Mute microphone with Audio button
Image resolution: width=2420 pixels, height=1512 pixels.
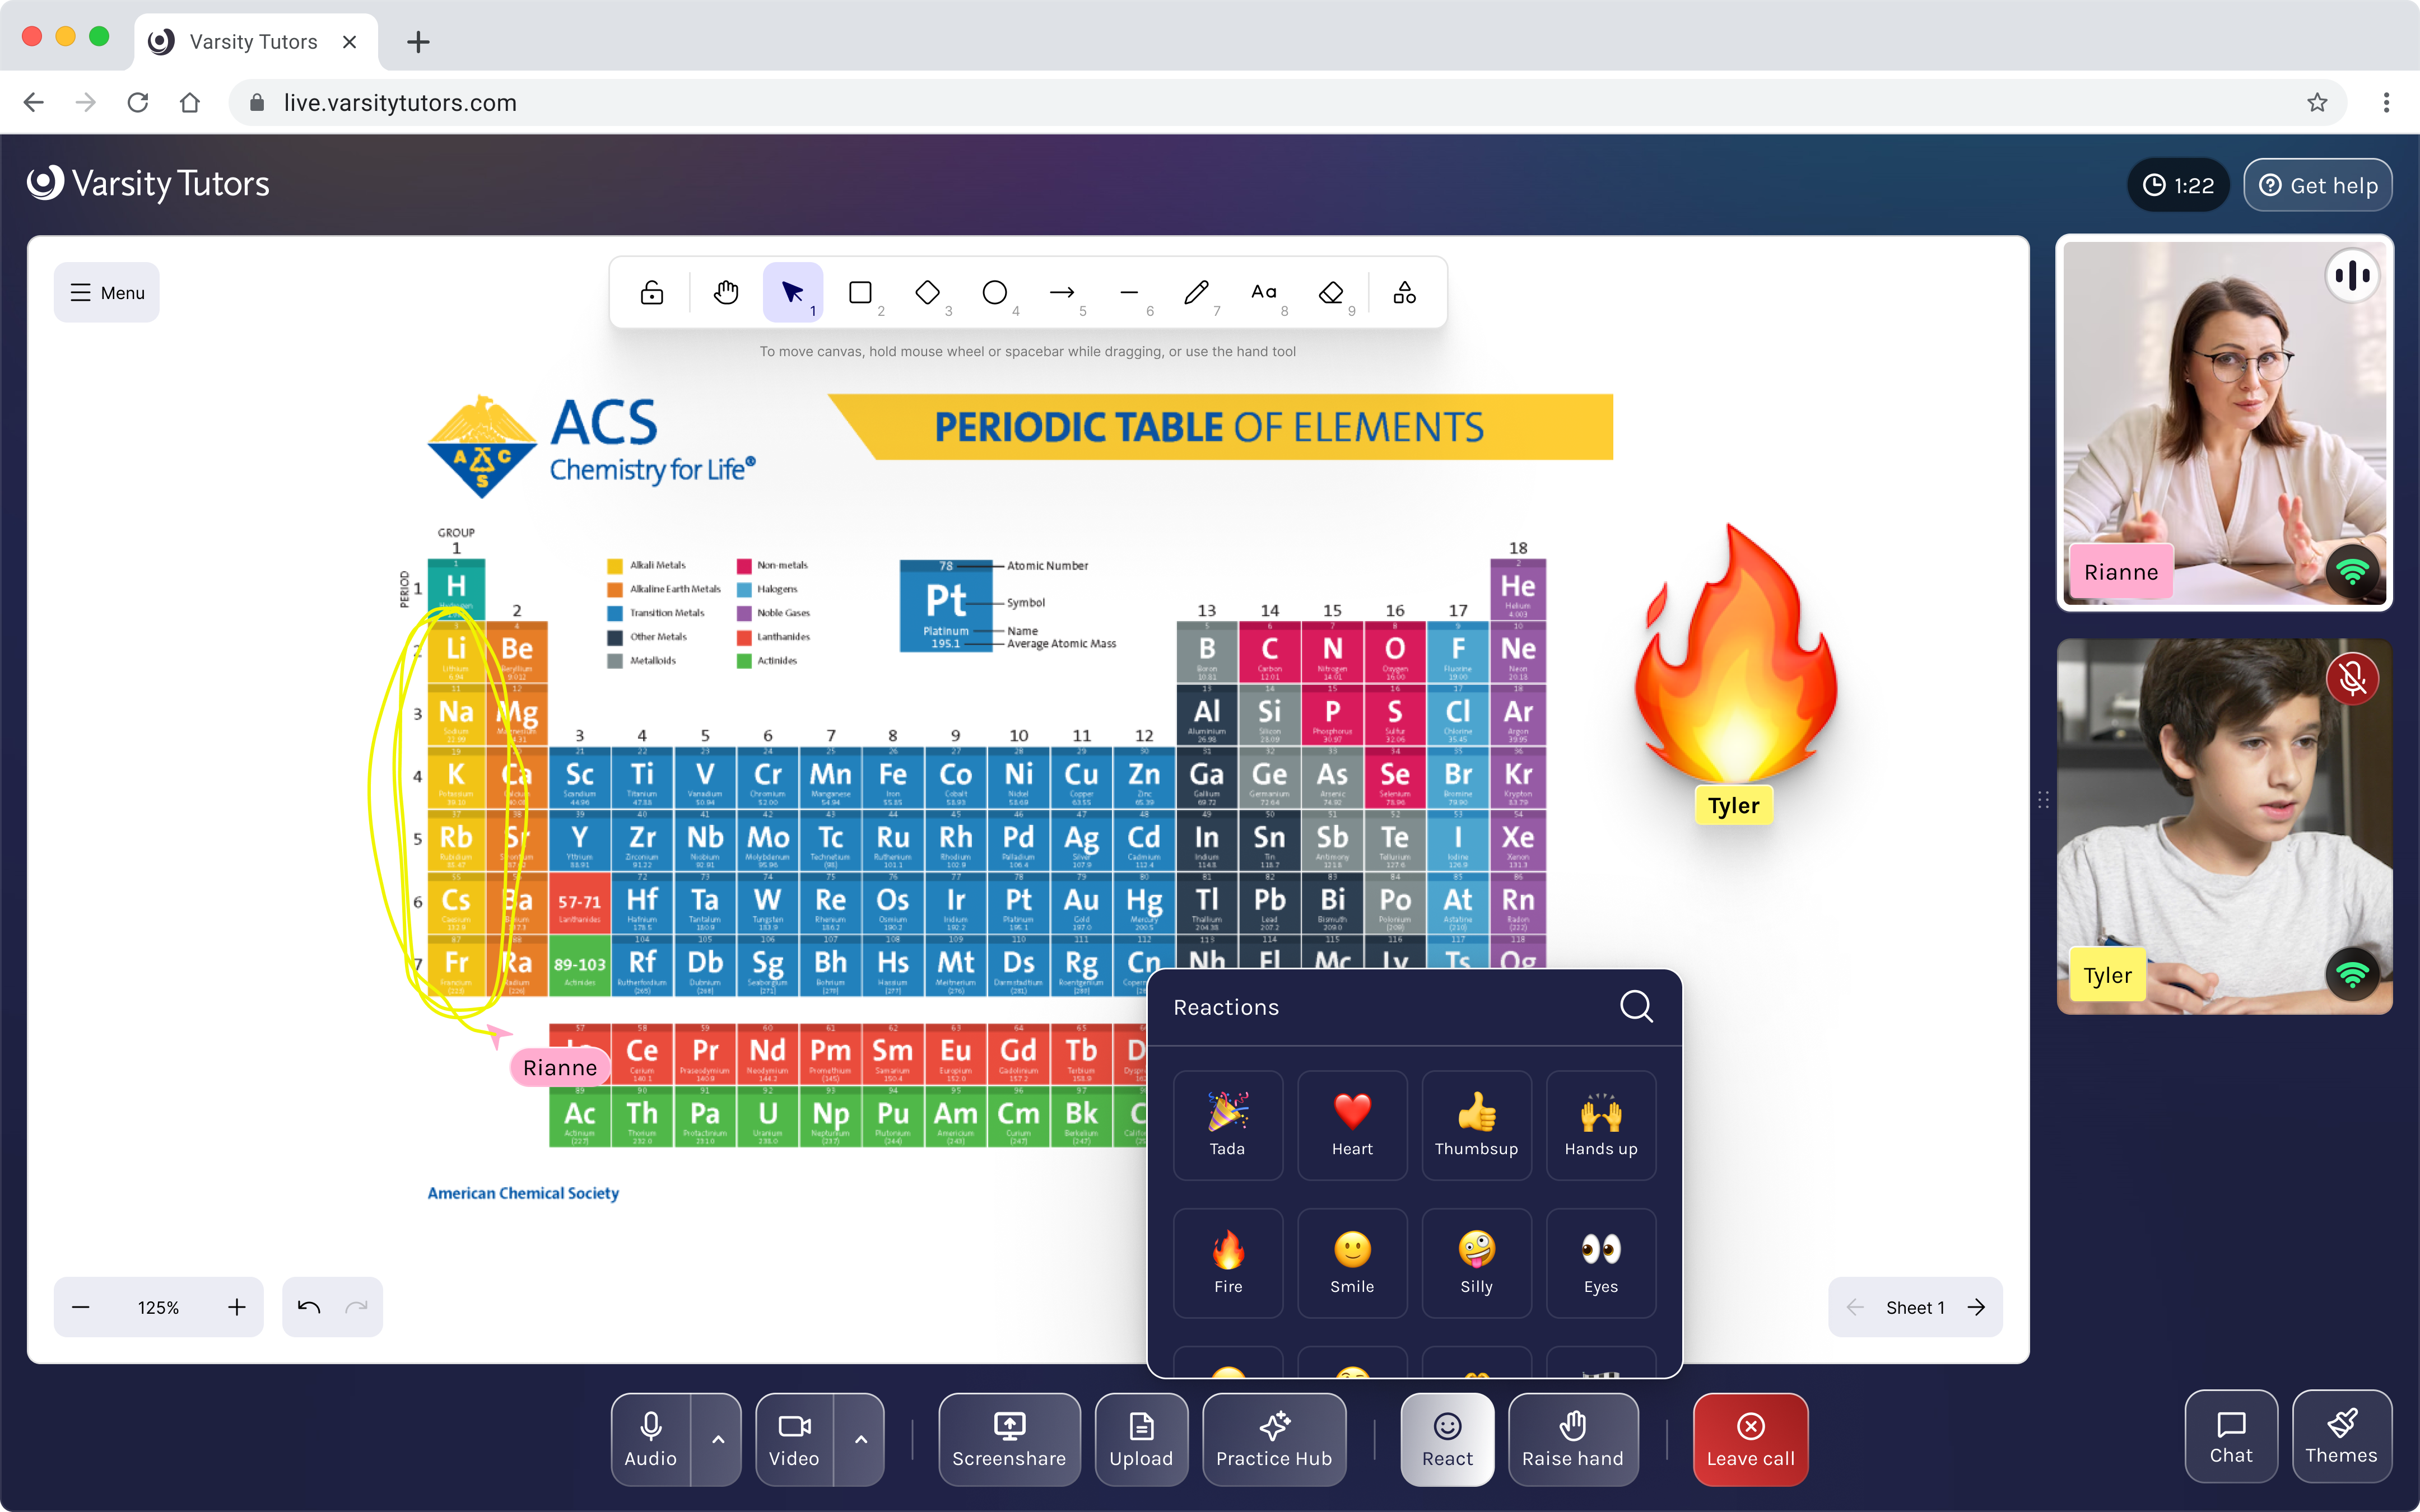pyautogui.click(x=650, y=1439)
